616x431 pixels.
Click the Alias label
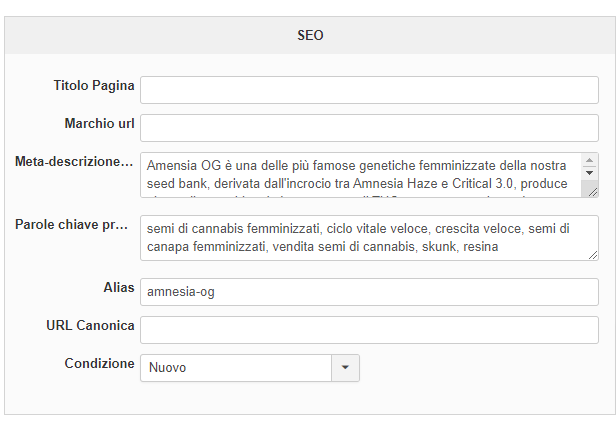click(118, 287)
